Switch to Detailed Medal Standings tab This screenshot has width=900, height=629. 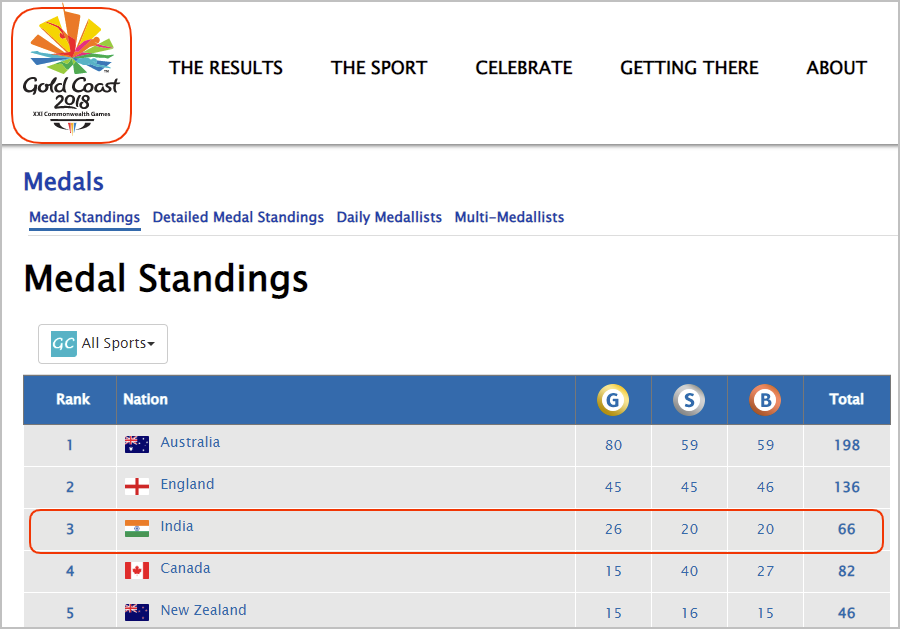point(238,217)
